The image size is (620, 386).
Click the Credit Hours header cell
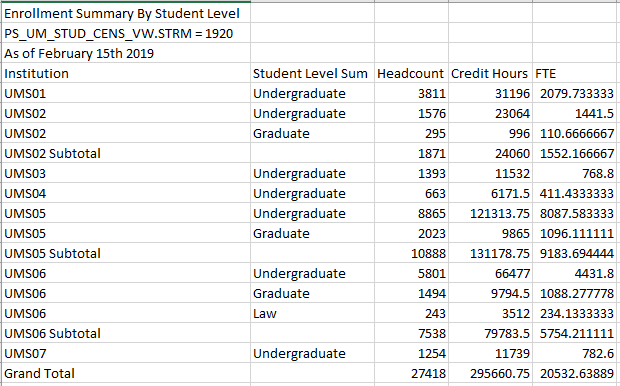(490, 73)
